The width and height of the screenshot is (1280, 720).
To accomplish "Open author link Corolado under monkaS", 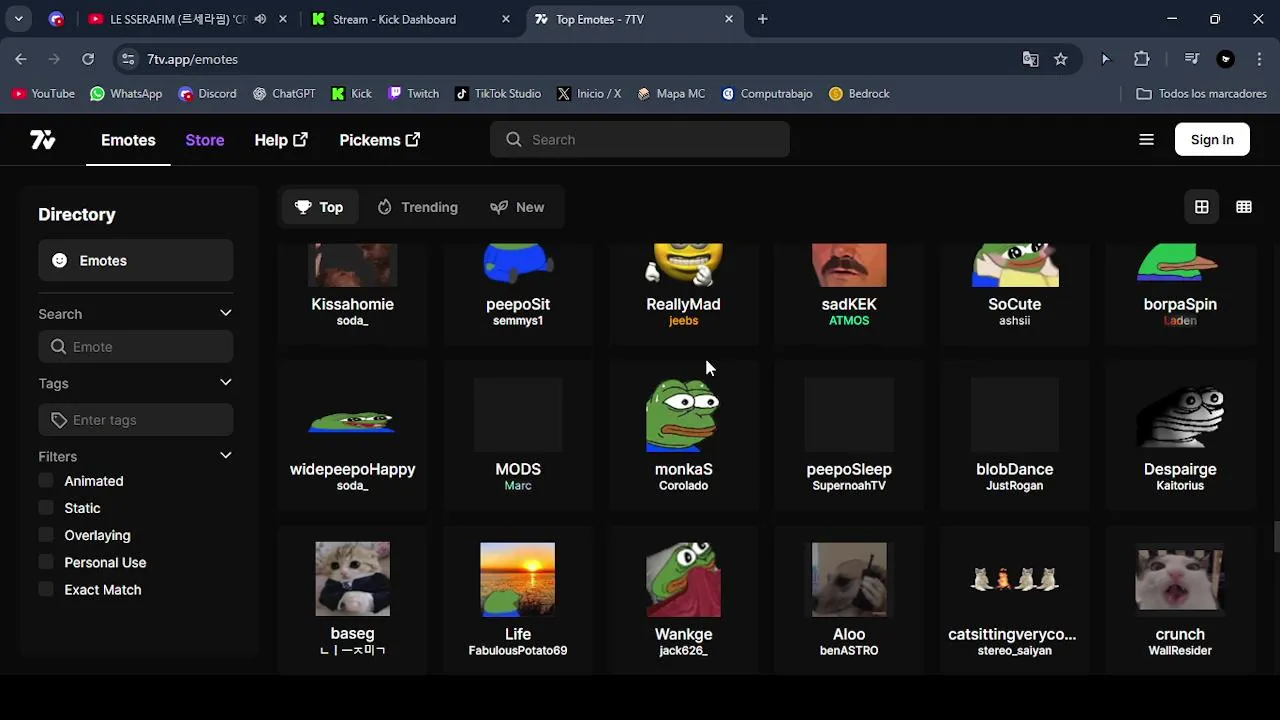I will point(683,486).
